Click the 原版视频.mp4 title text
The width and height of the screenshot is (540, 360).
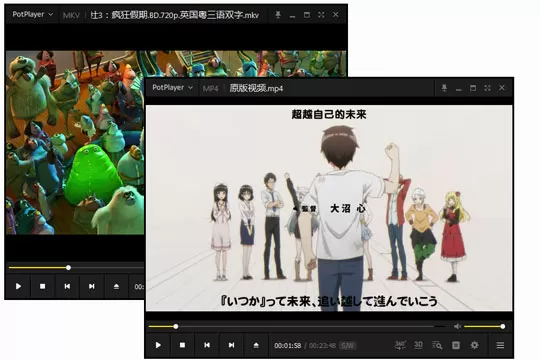256,88
